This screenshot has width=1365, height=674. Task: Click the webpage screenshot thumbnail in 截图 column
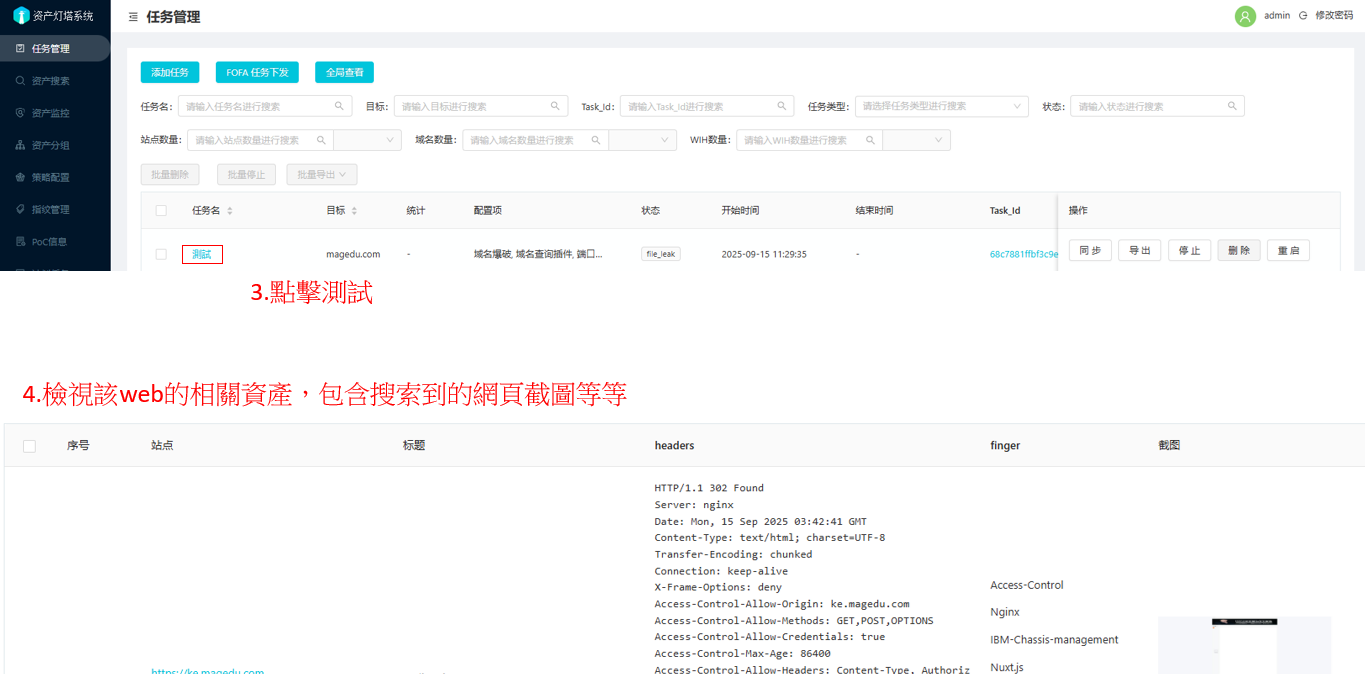tap(1244, 645)
